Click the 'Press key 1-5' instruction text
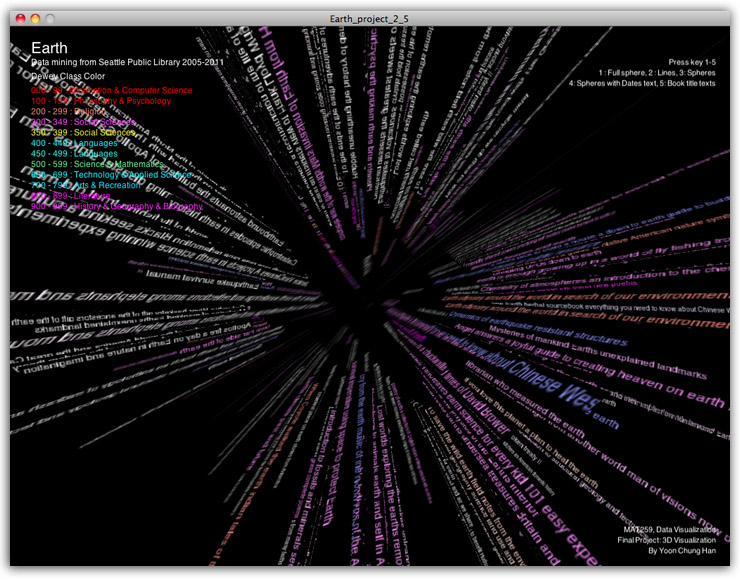 (692, 62)
